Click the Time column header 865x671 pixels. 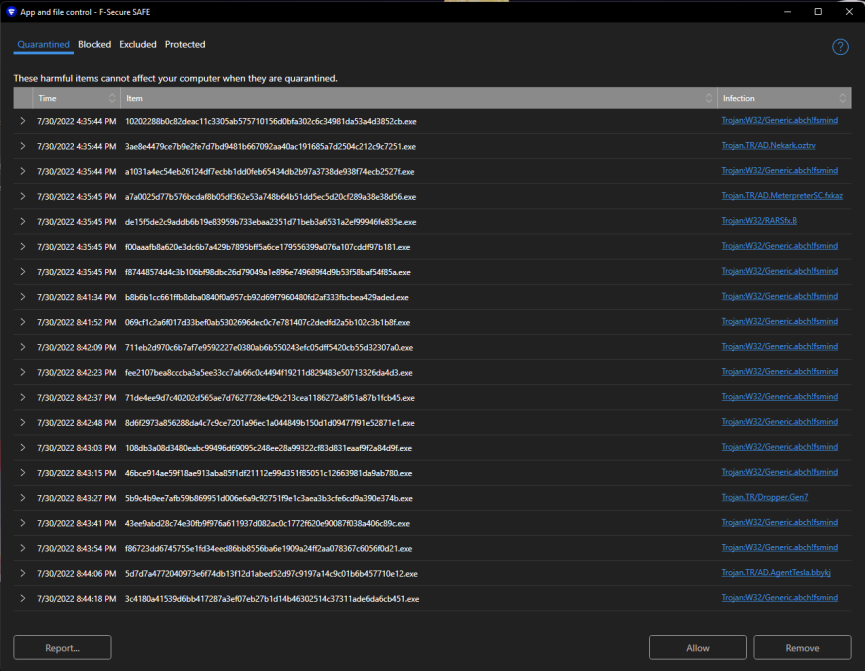click(x=76, y=98)
